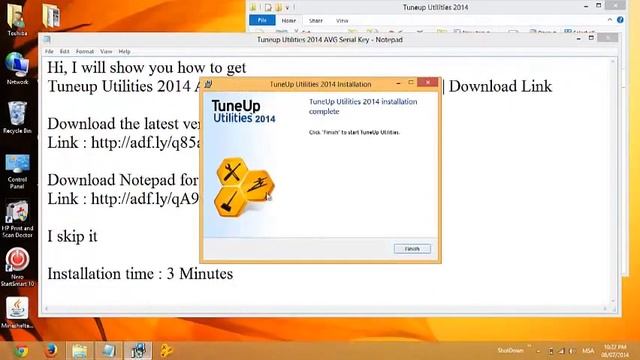Click the network icon in system tray
The image size is (640, 360).
pos(562,351)
